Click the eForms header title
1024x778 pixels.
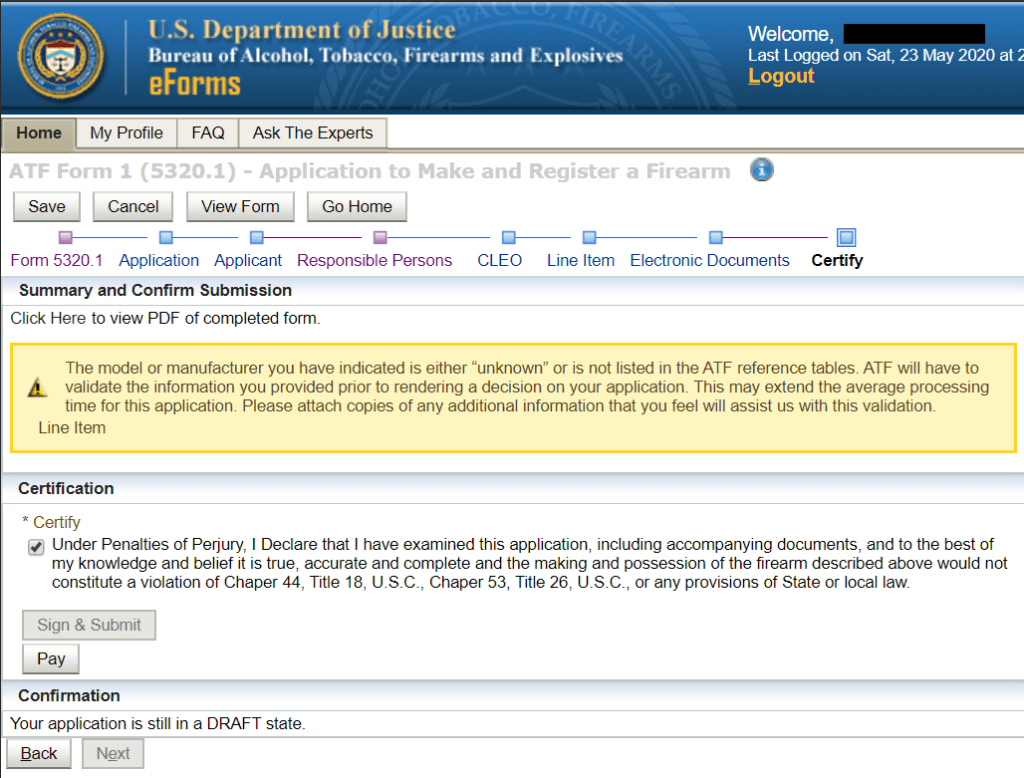(195, 85)
